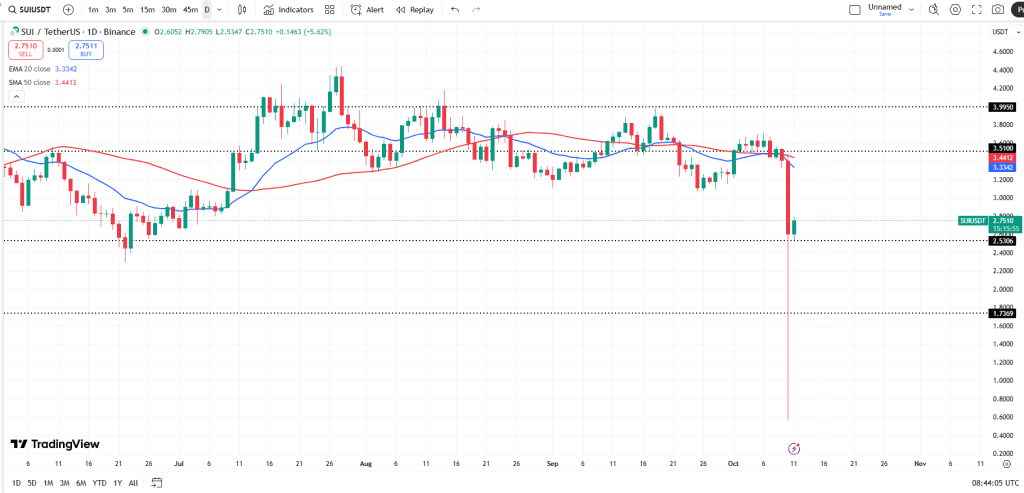The width and height of the screenshot is (1024, 493).
Task: Take a chart snapshot with camera icon
Action: tap(997, 9)
